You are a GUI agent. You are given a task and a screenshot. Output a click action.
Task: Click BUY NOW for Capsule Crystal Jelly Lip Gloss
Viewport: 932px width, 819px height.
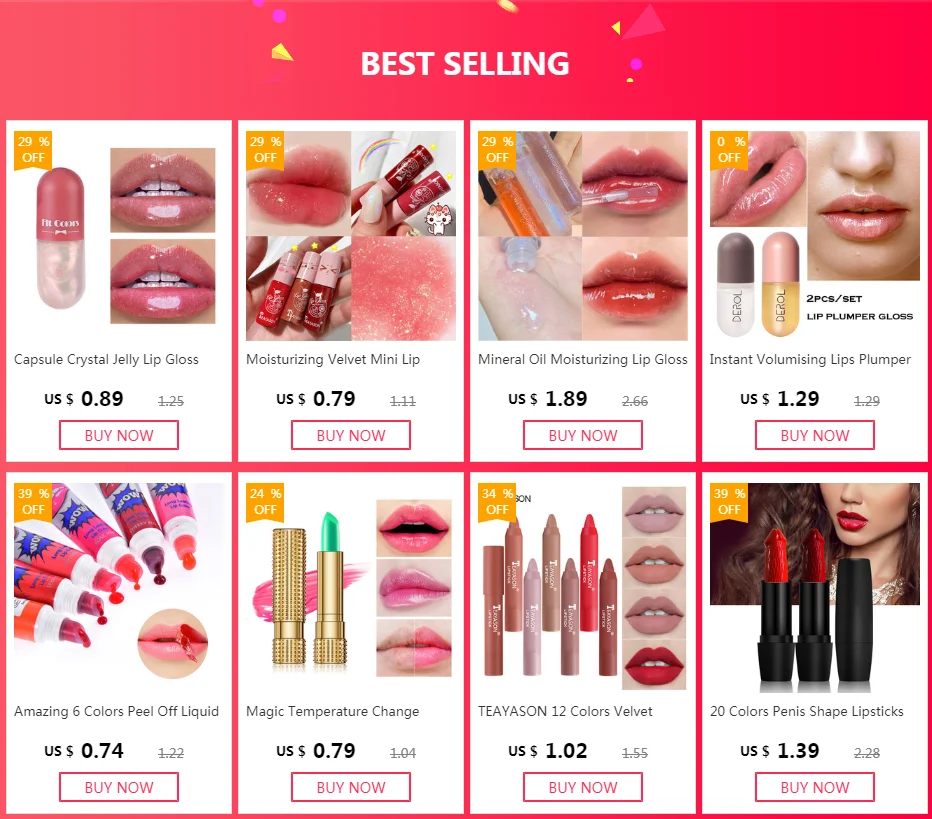point(119,435)
